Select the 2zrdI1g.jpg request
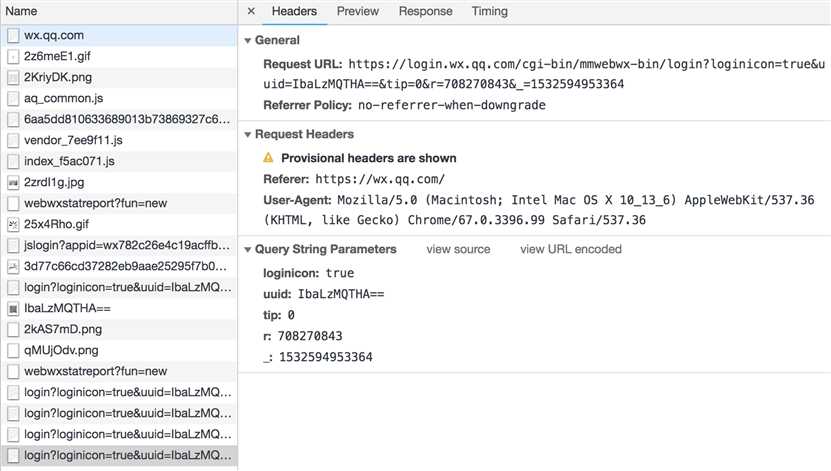This screenshot has height=471, width=831. [x=119, y=182]
